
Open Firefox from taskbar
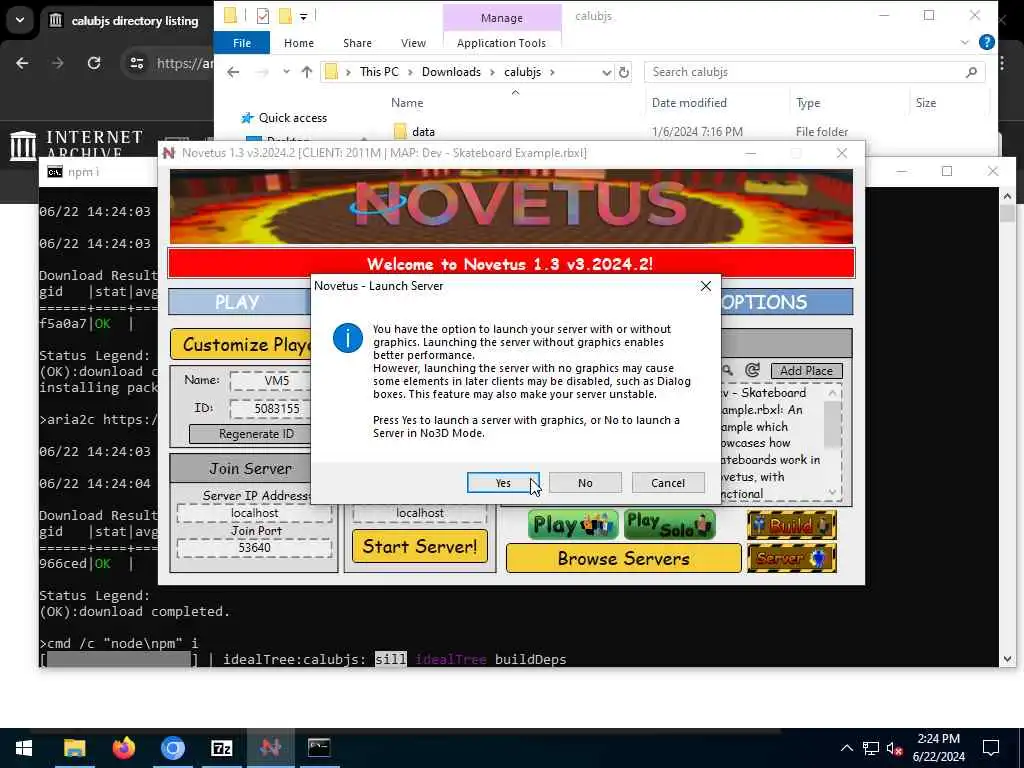tap(123, 748)
